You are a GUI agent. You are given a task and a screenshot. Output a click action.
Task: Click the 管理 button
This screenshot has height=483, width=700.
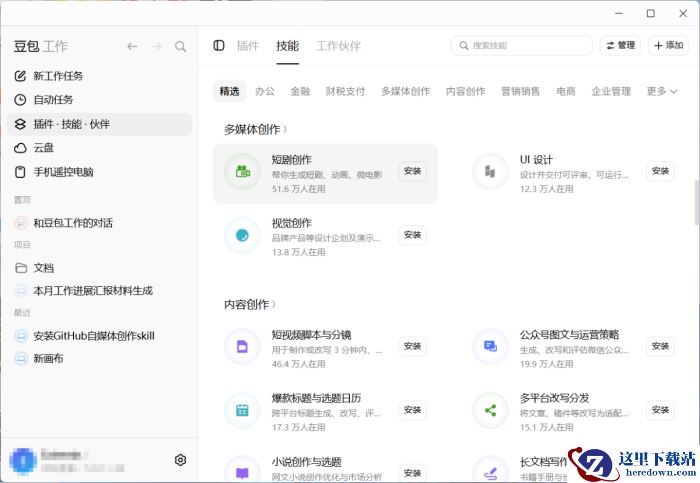pos(621,45)
